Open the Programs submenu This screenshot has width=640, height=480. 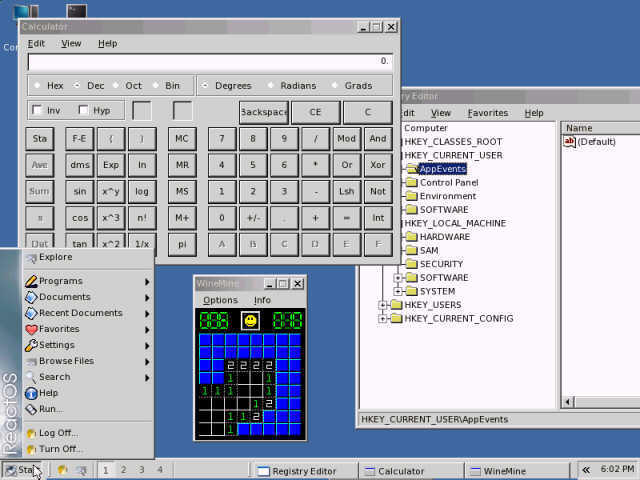click(60, 281)
